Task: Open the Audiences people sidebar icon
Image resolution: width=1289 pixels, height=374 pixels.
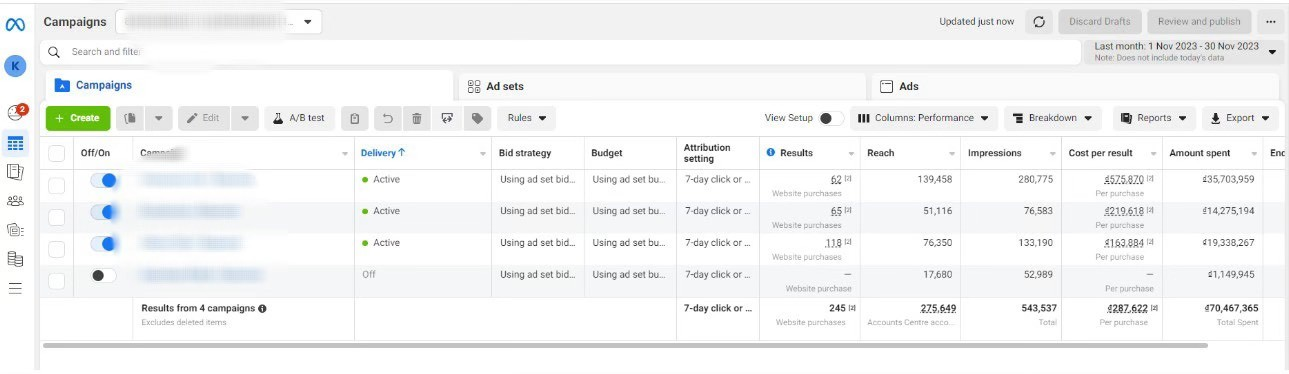Action: point(15,200)
